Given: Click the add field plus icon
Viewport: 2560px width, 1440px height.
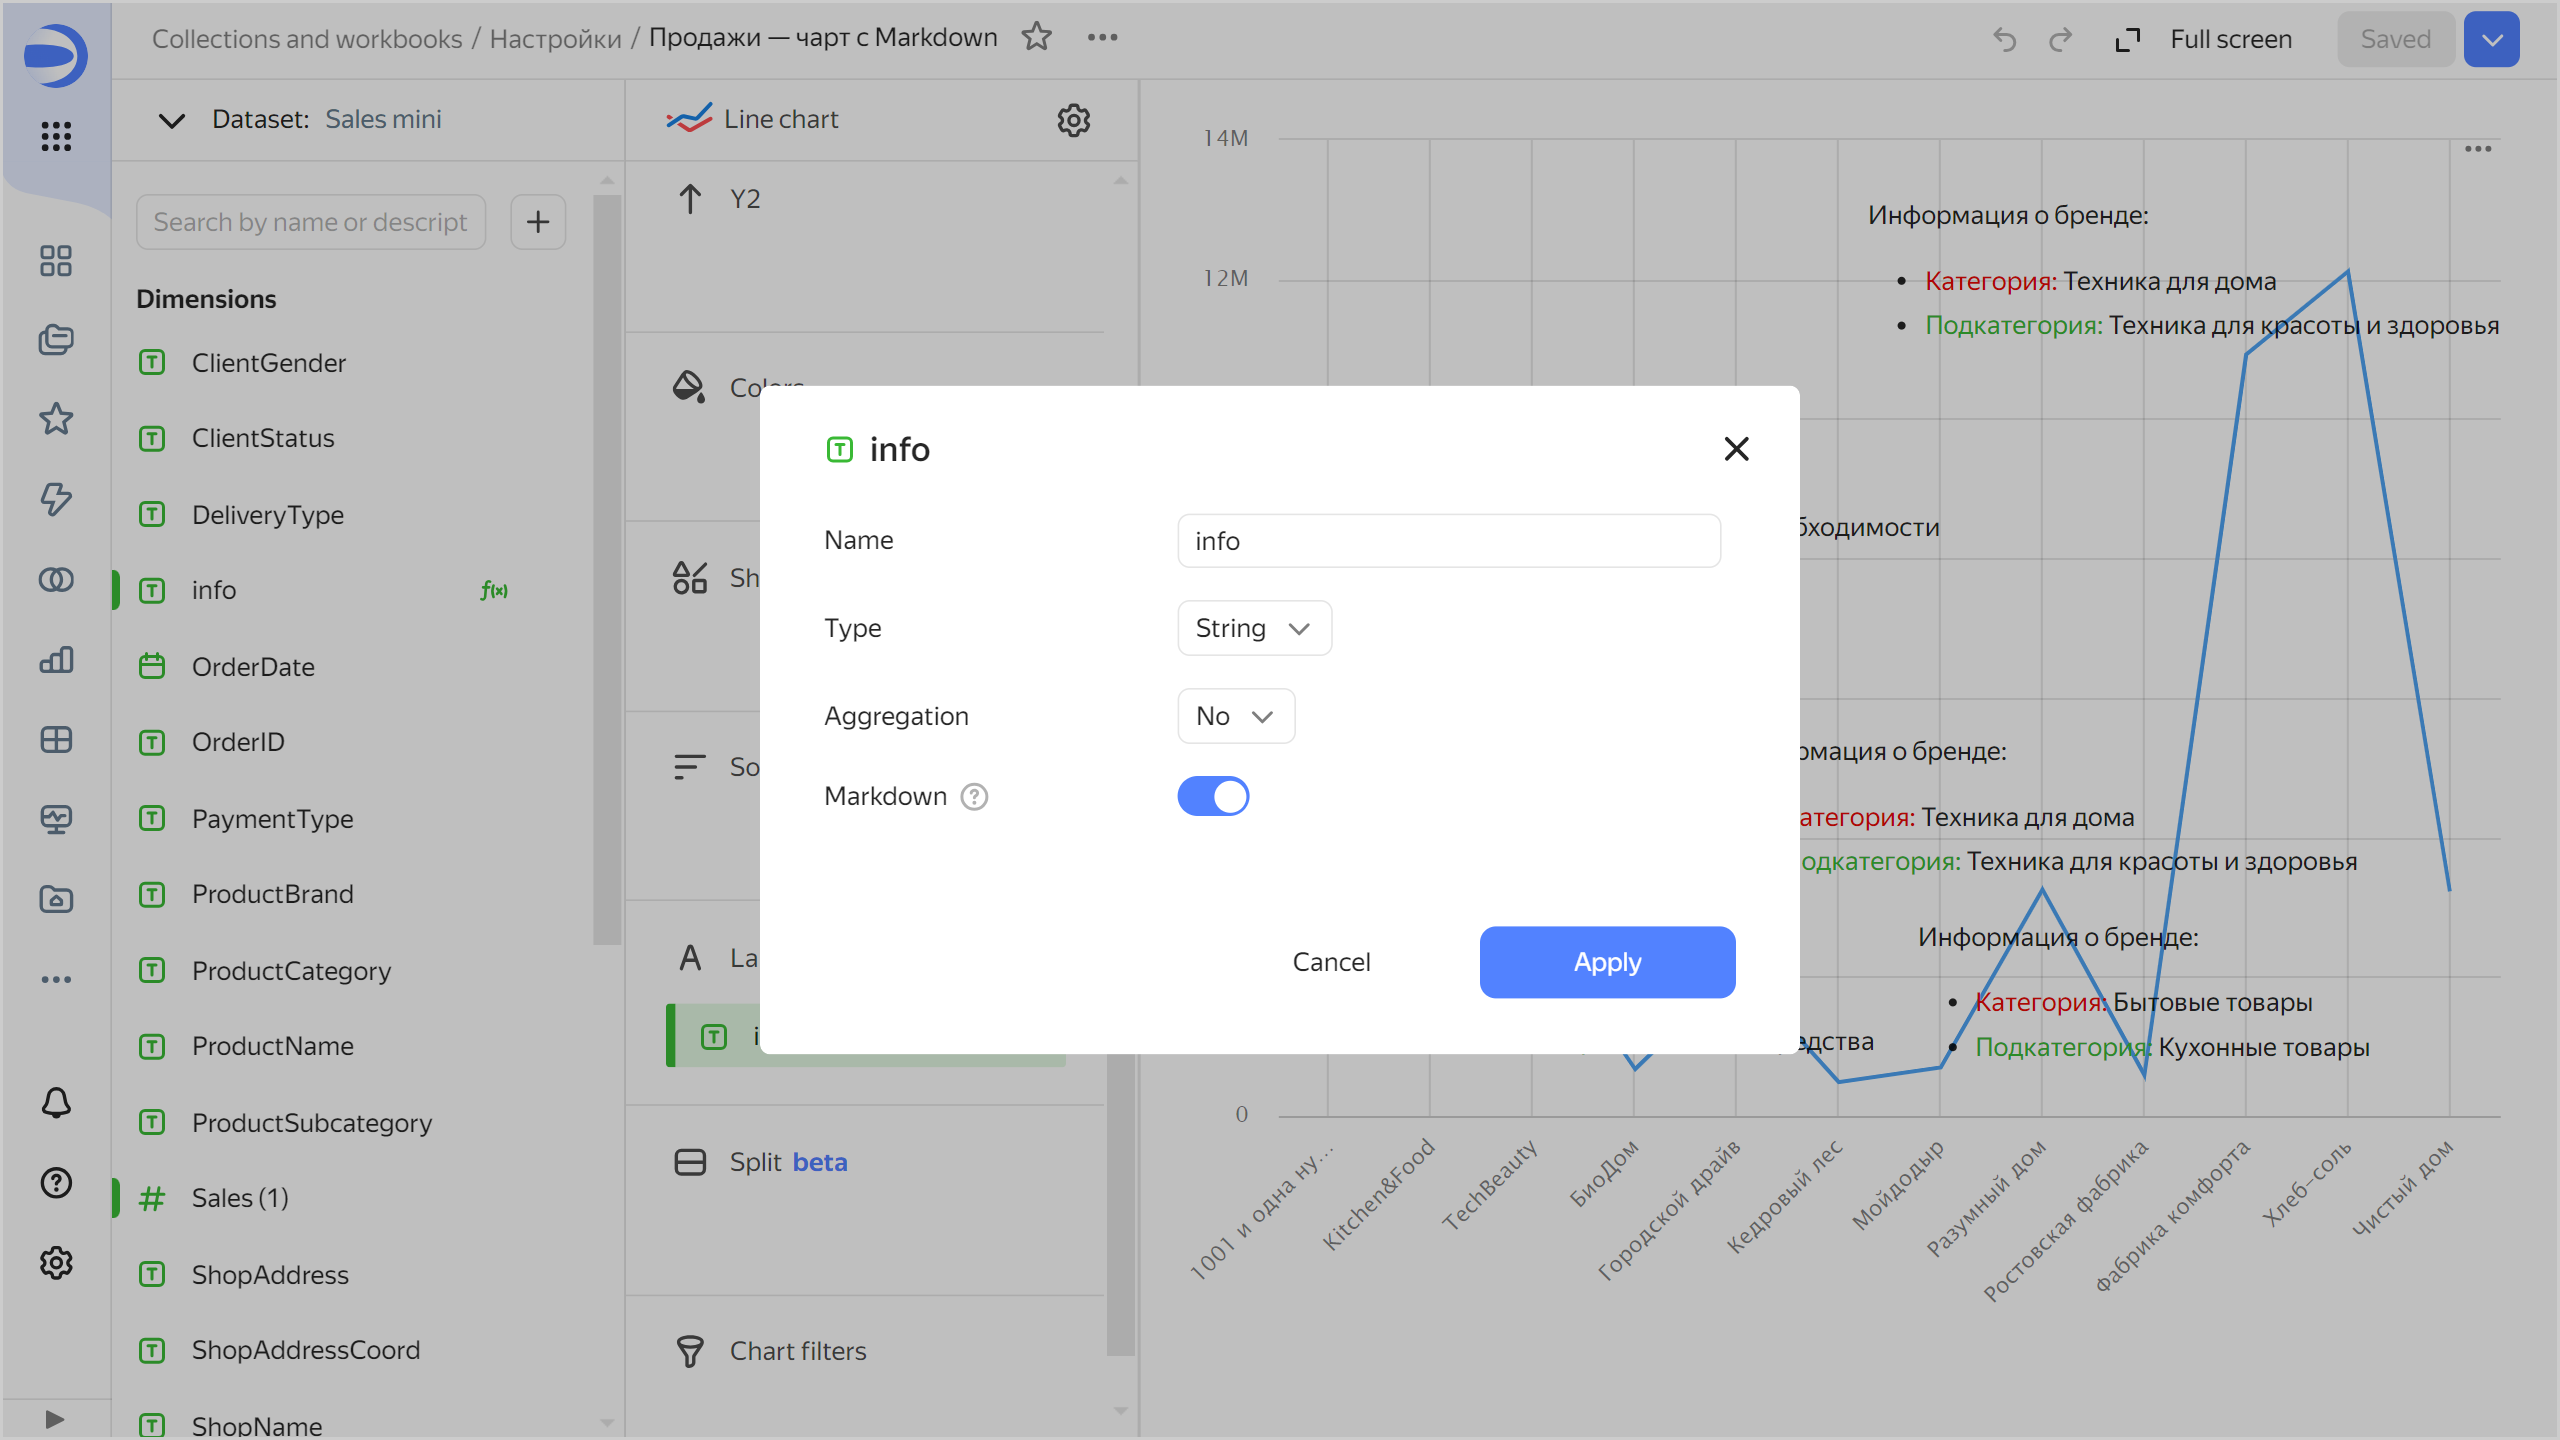Looking at the screenshot, I should [538, 222].
